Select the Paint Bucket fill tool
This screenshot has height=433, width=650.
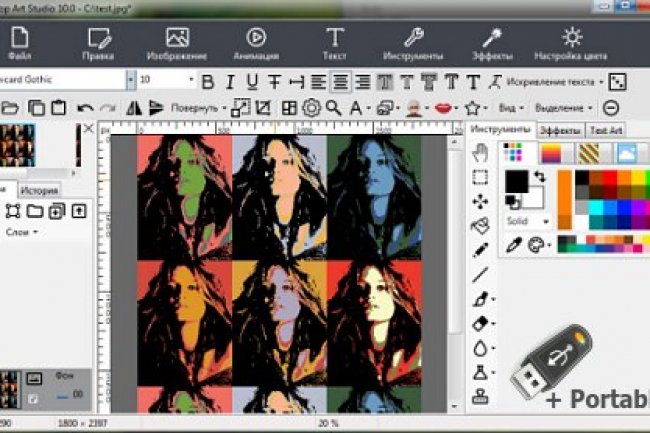click(x=480, y=225)
